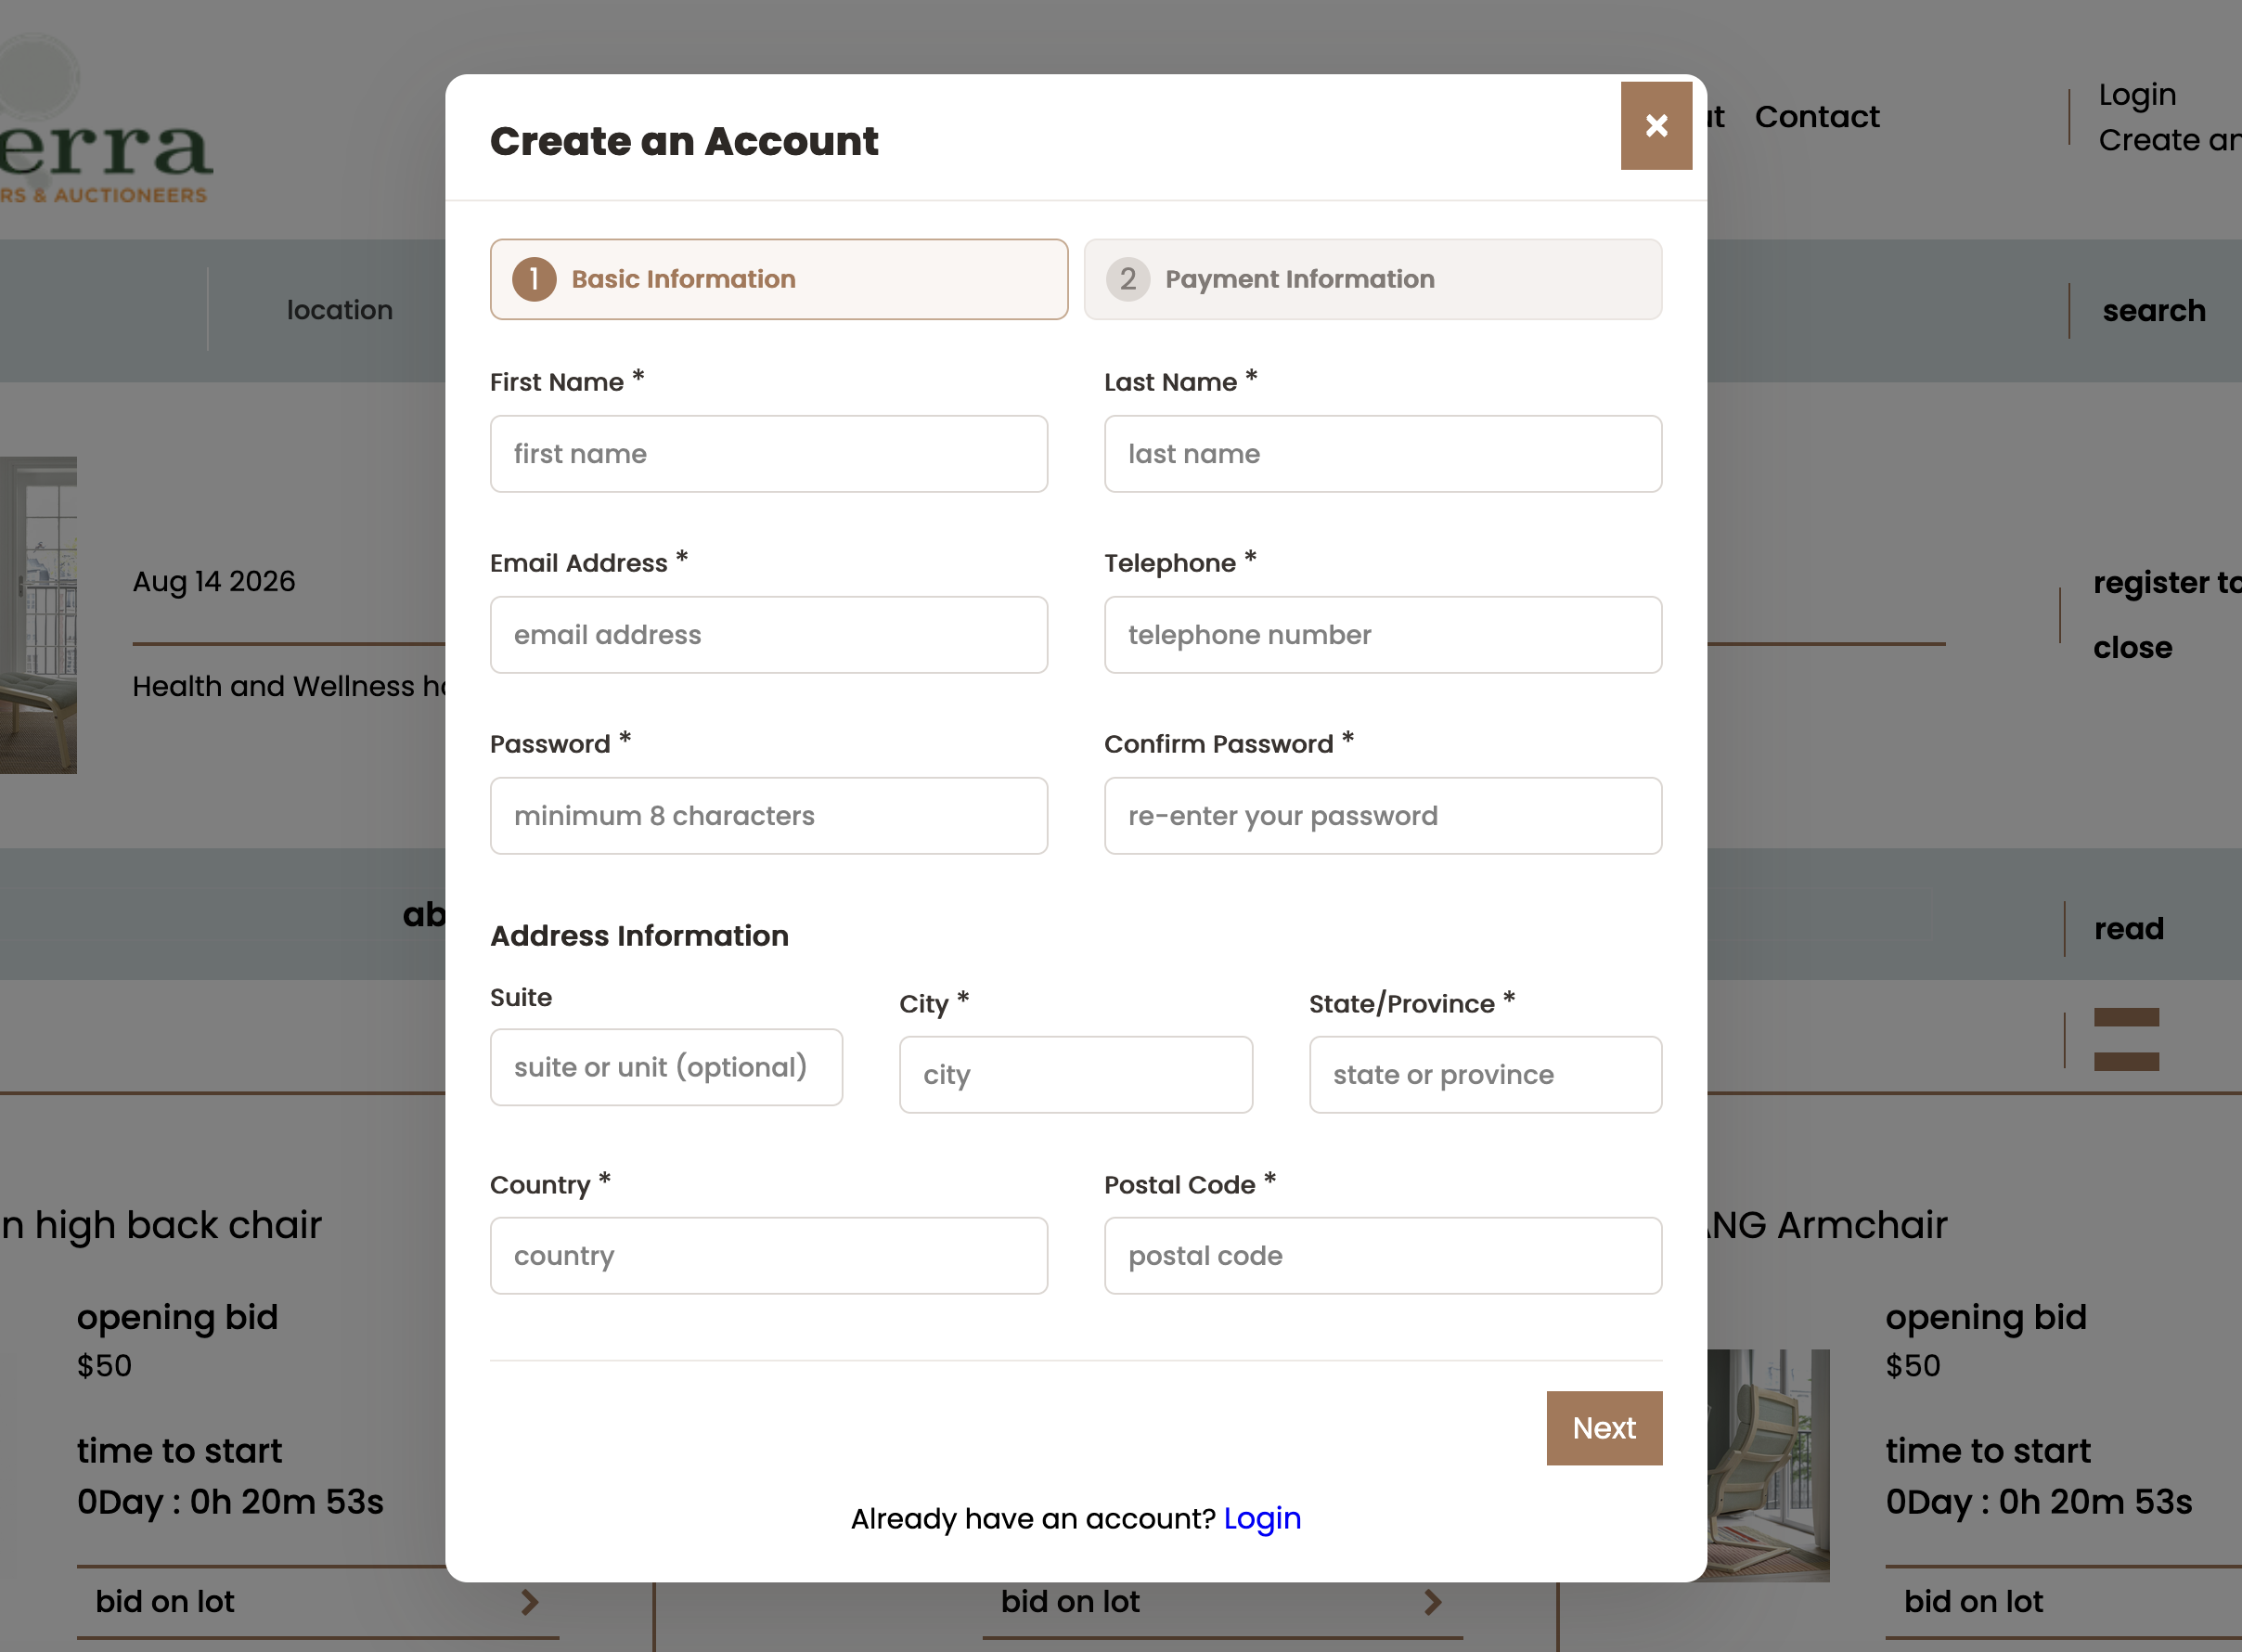Click the Country field
Viewport: 2242px width, 1652px height.
click(769, 1256)
